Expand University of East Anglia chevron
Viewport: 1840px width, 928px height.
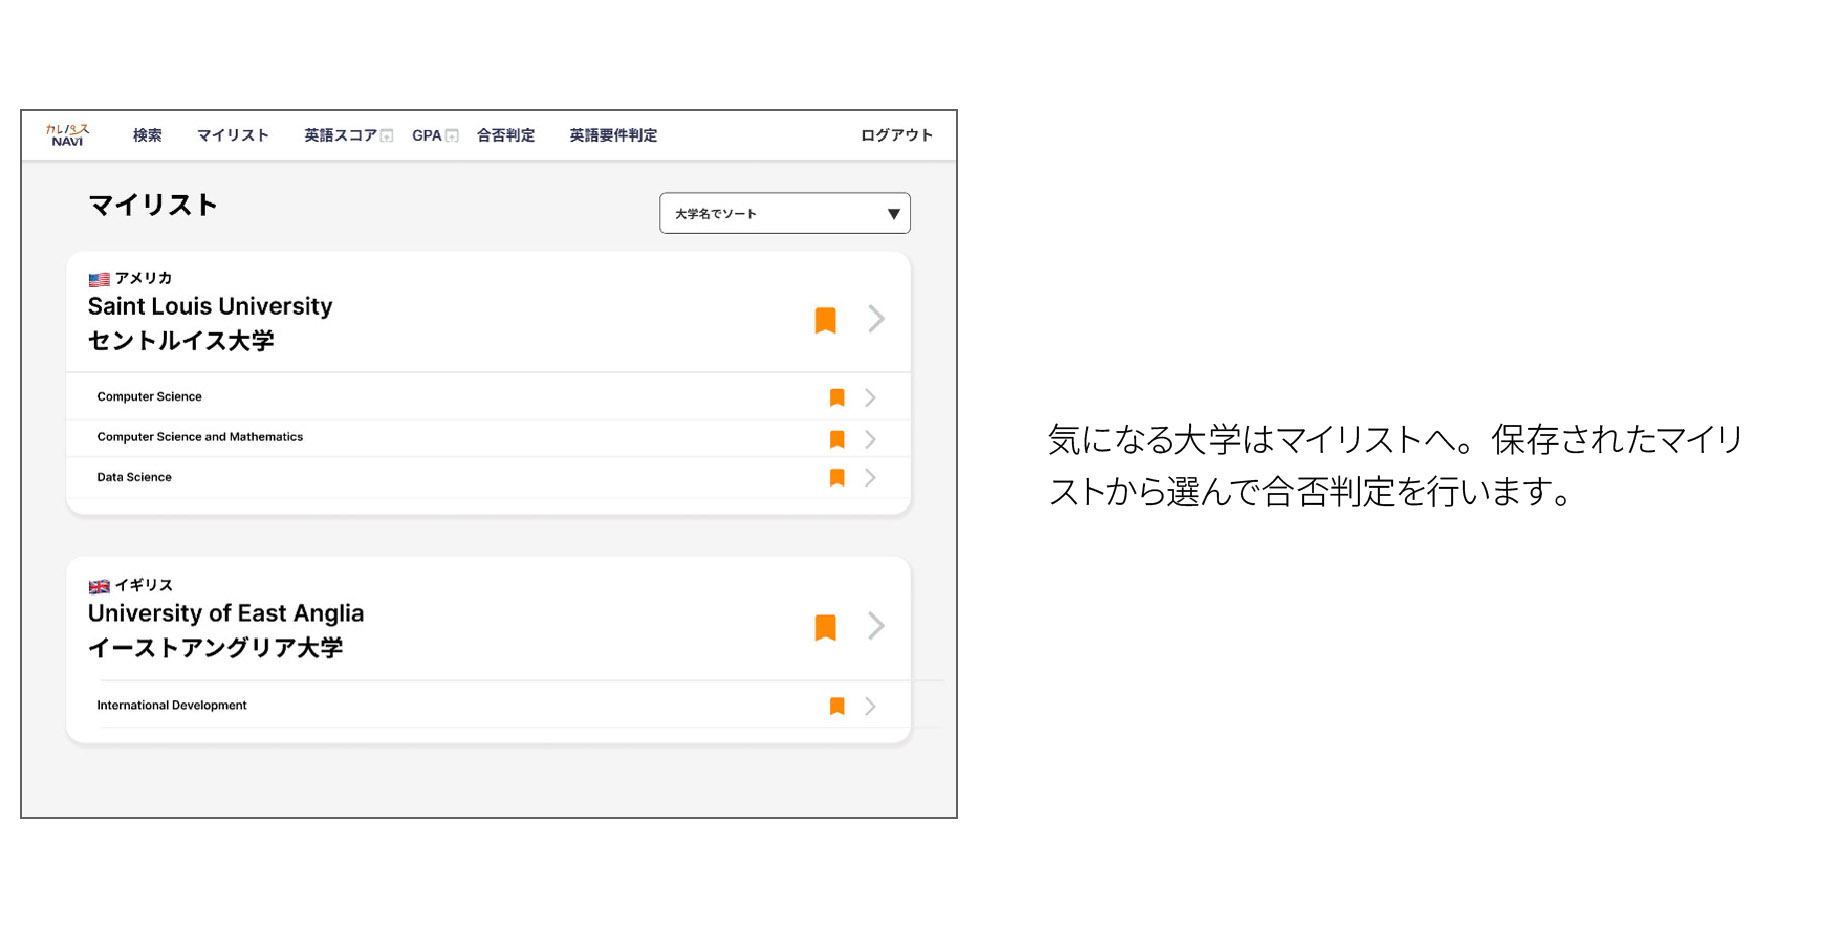tap(876, 626)
